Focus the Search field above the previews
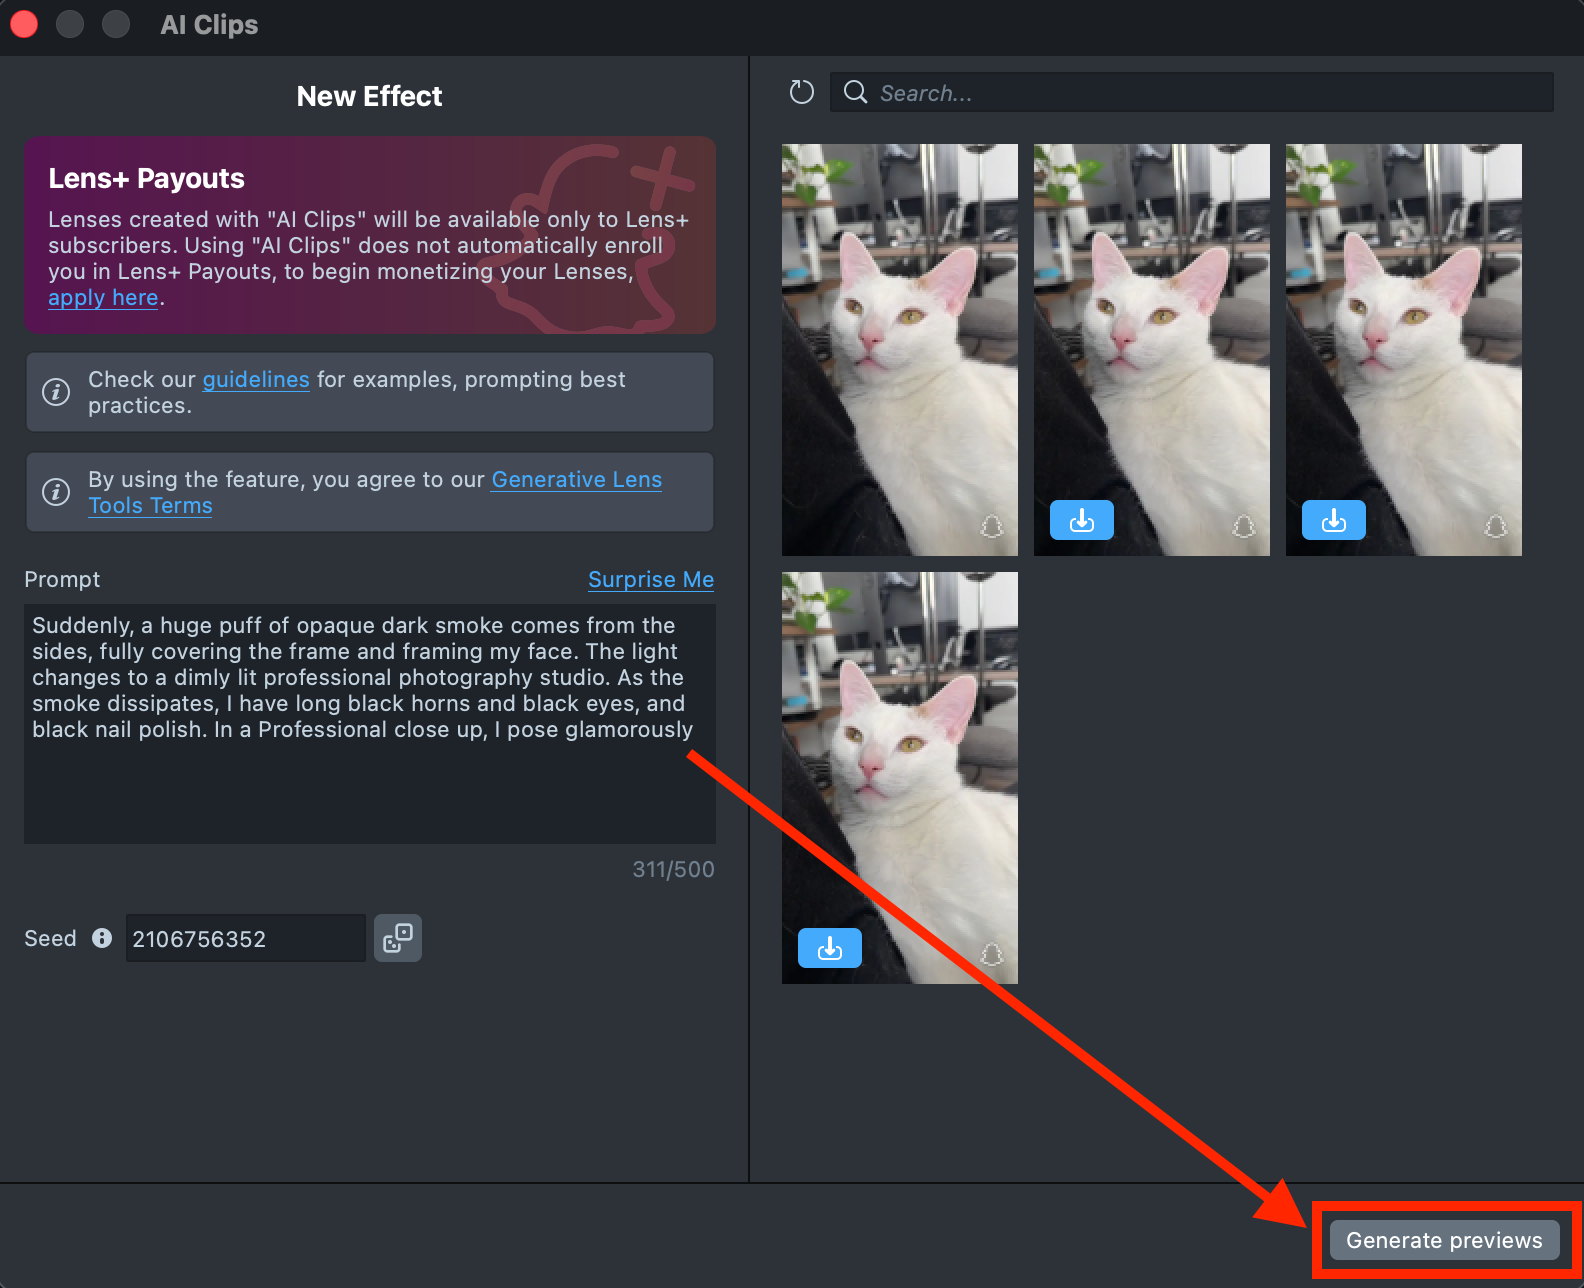 coord(1192,92)
